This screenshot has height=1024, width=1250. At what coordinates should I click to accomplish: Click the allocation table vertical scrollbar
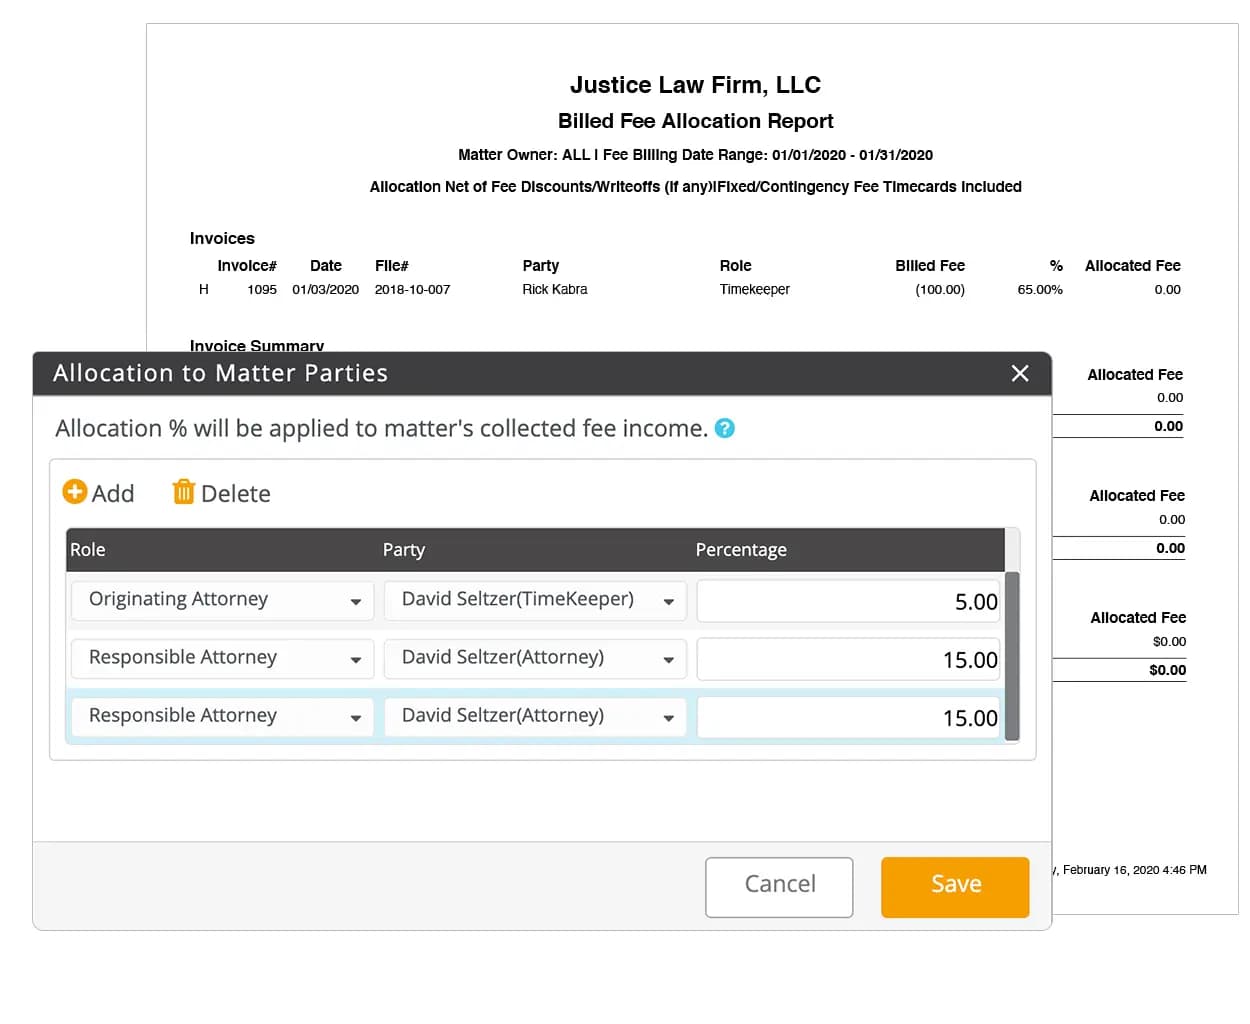point(1012,655)
